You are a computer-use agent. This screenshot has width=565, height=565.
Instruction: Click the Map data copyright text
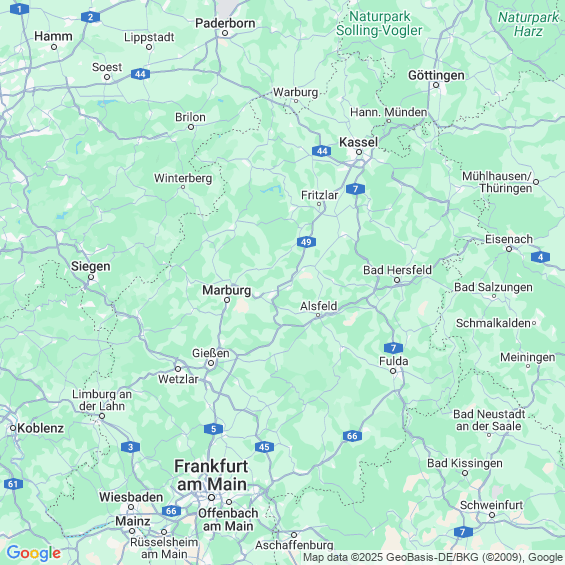[433, 557]
